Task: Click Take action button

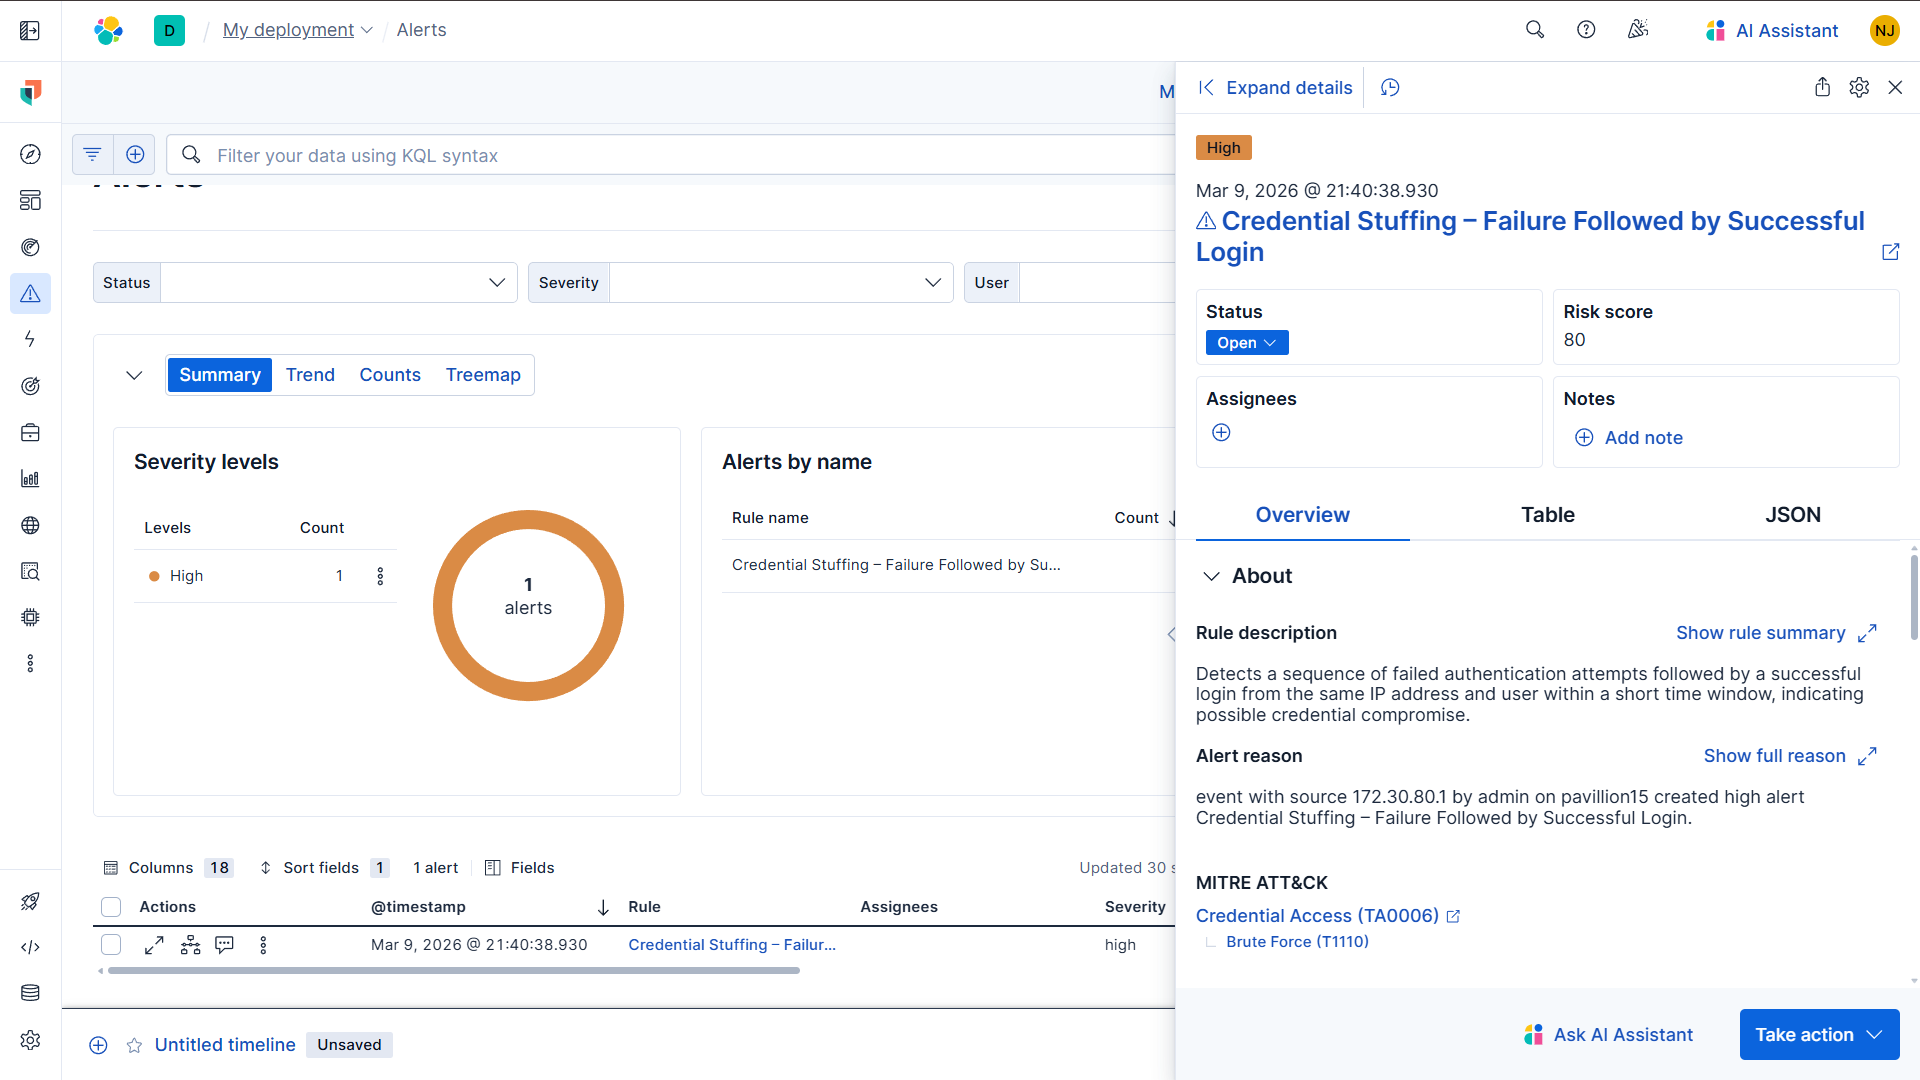Action: 1818,1034
